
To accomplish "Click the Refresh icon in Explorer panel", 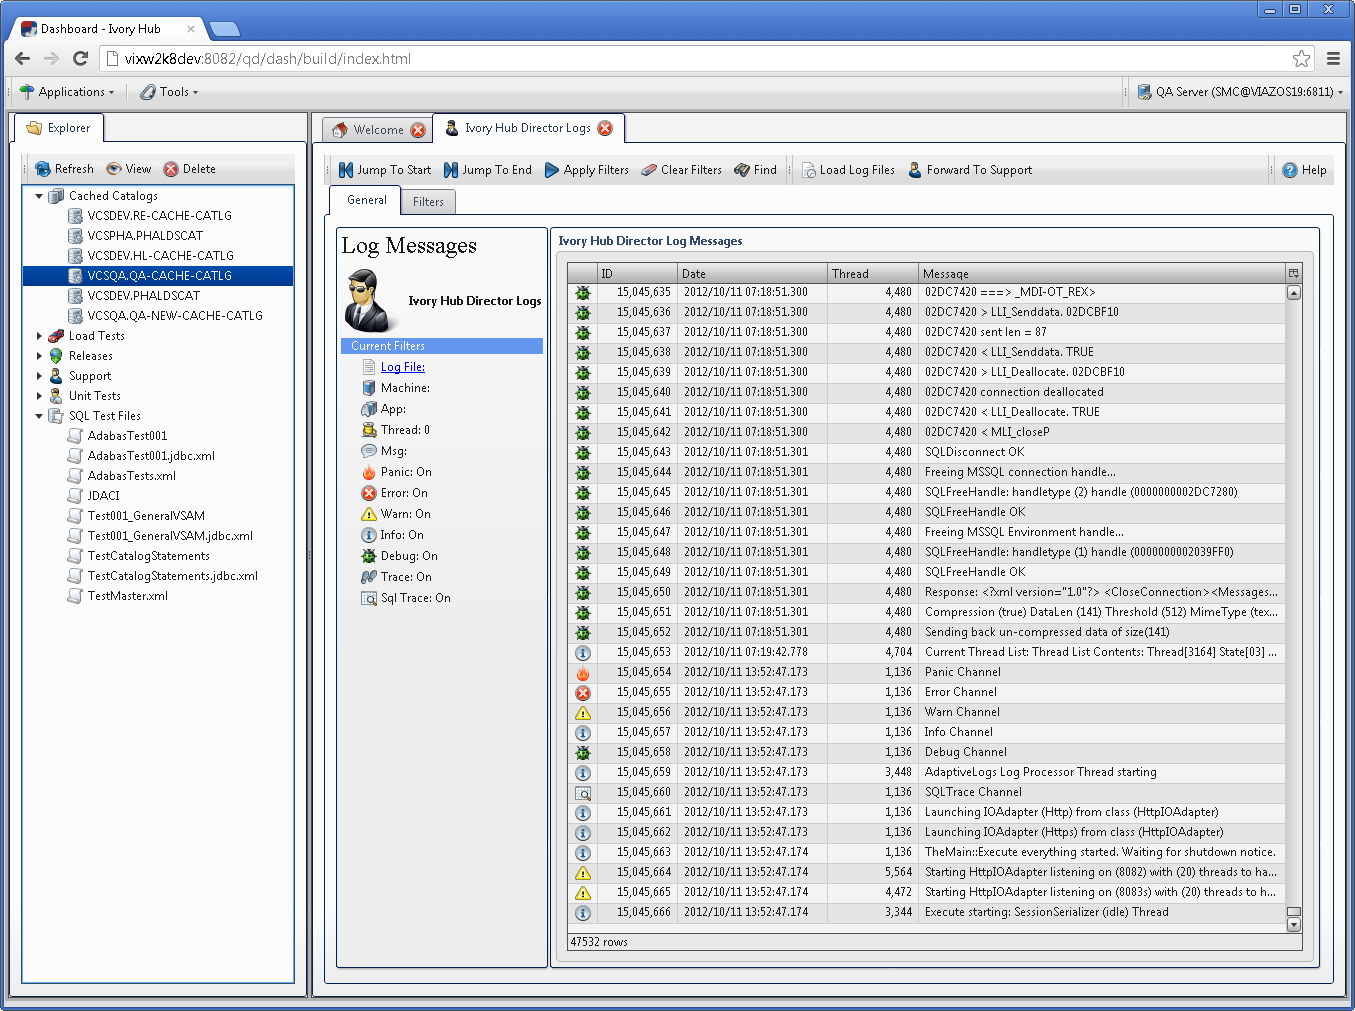I will click(x=43, y=169).
